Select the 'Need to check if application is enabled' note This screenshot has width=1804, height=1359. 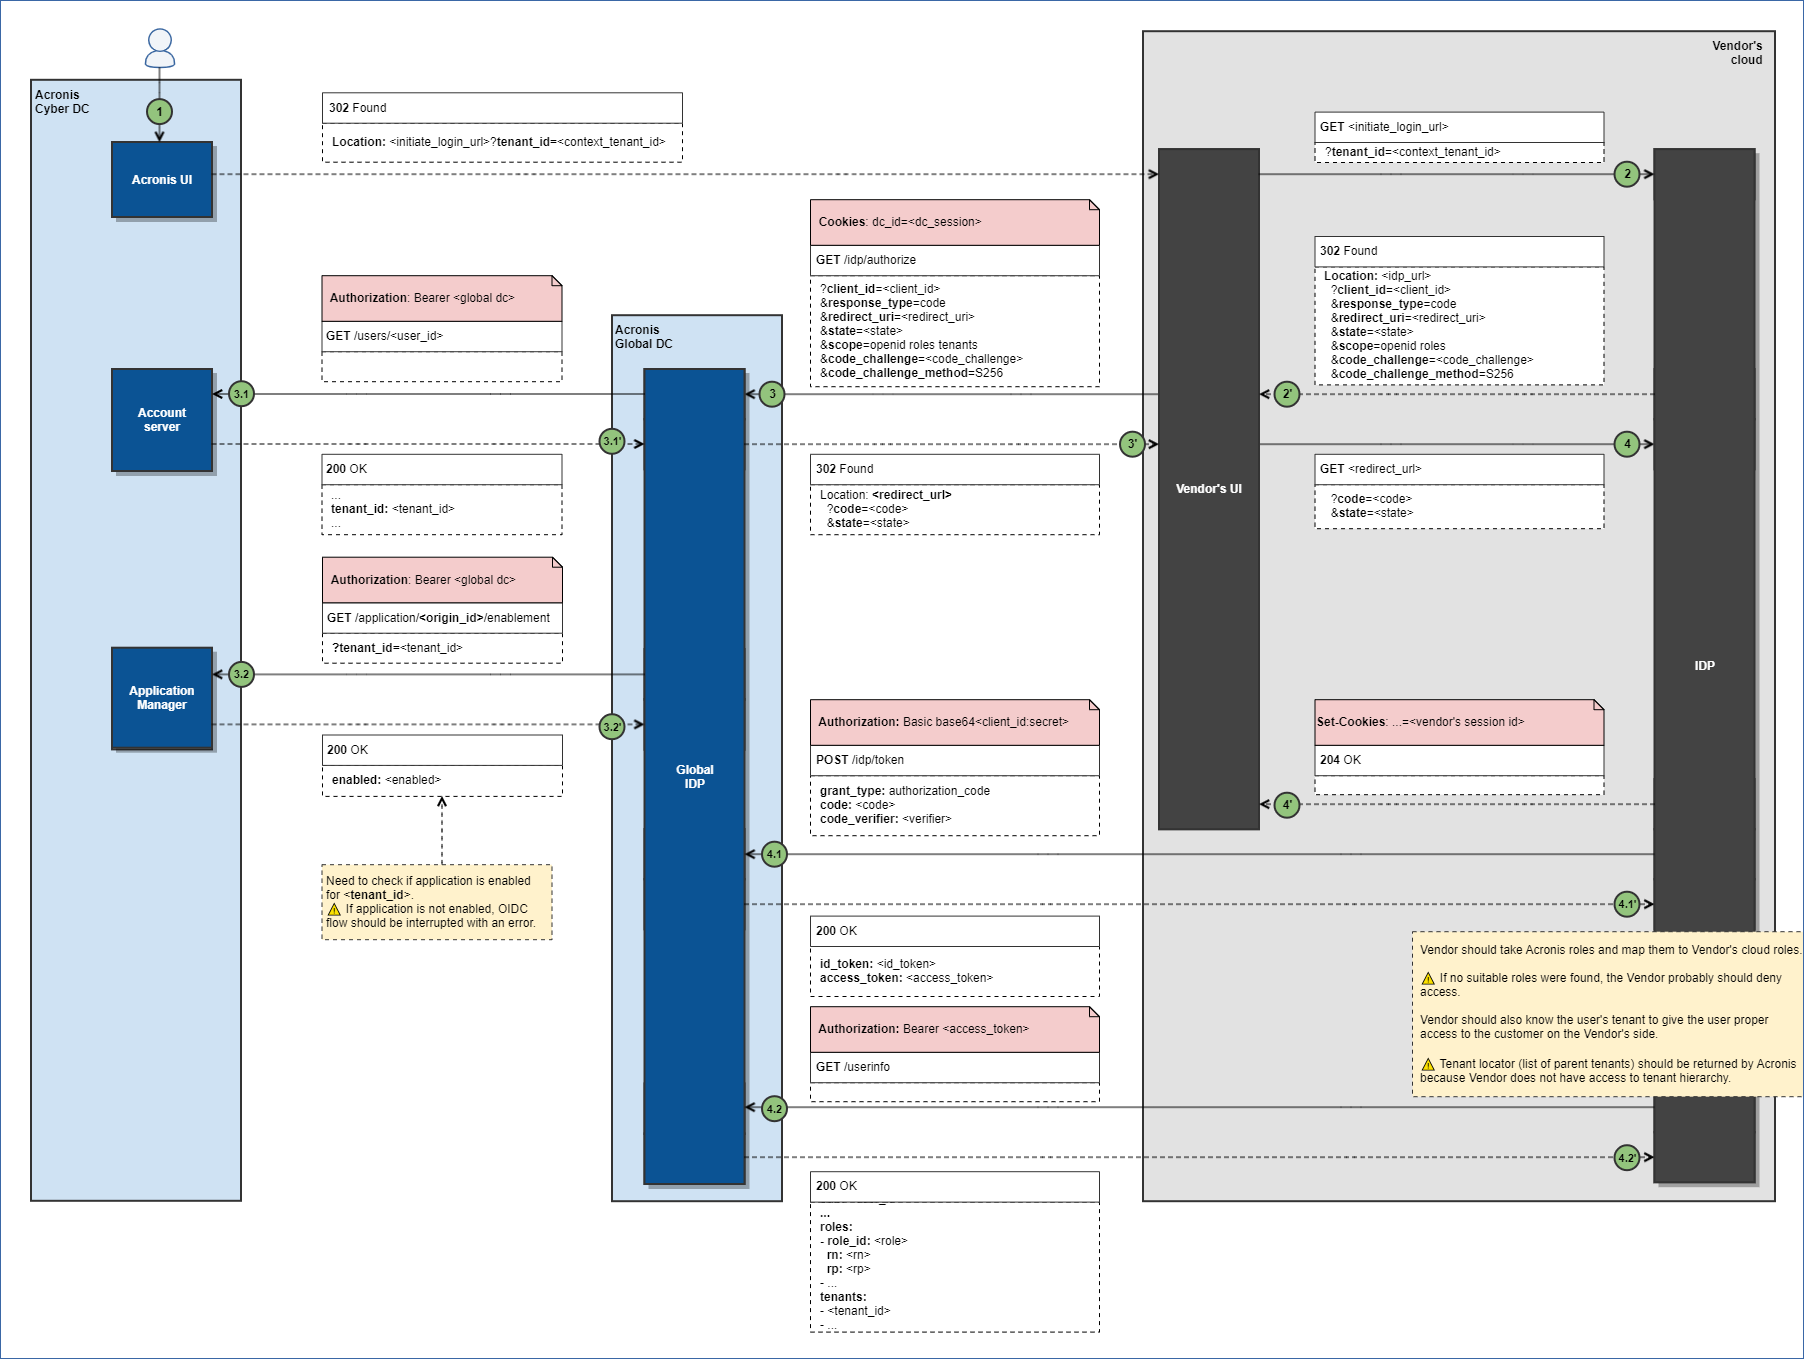point(437,902)
